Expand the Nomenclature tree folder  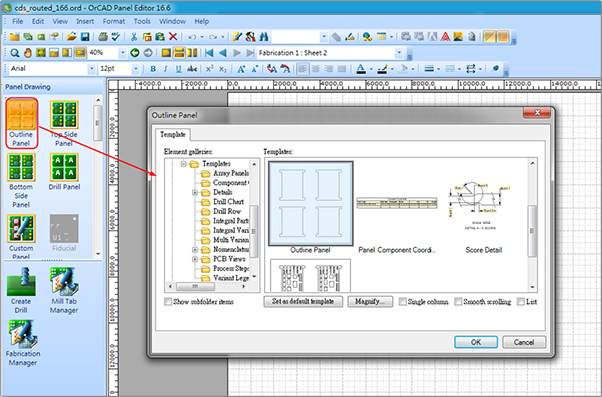tap(195, 250)
